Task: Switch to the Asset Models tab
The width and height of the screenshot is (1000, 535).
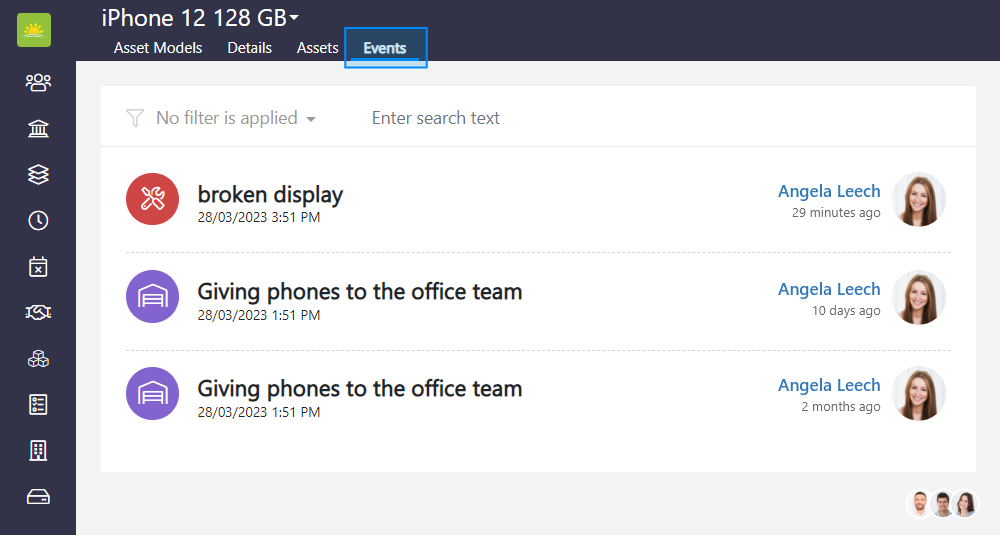Action: click(x=158, y=48)
